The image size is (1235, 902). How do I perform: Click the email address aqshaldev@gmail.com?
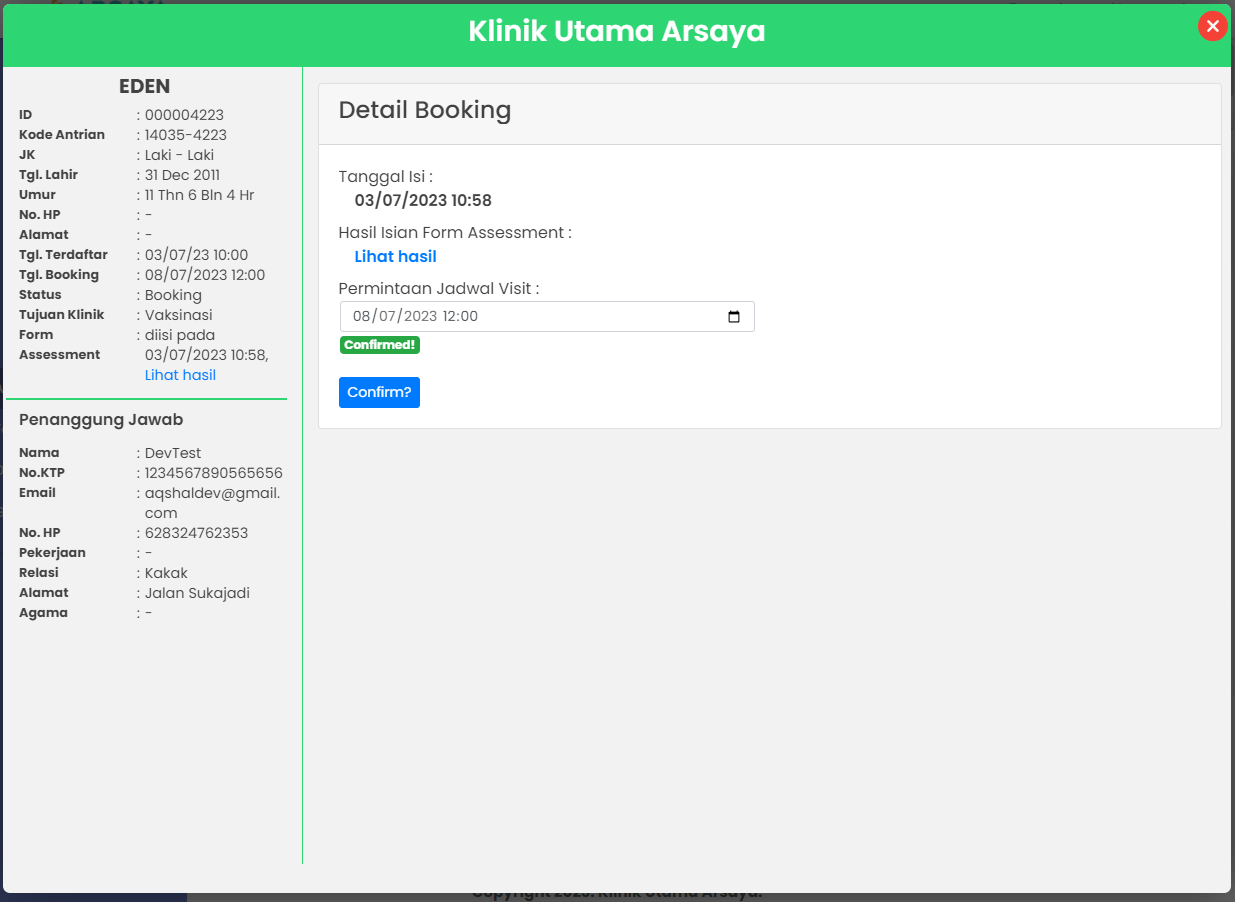coord(213,492)
